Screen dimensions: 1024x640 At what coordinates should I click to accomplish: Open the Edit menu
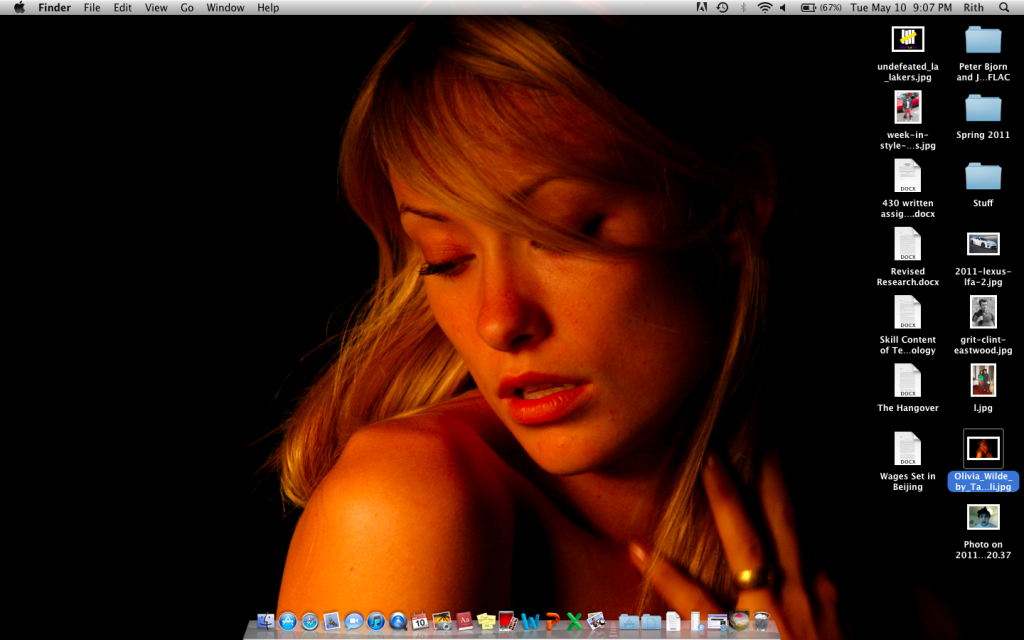tap(122, 8)
